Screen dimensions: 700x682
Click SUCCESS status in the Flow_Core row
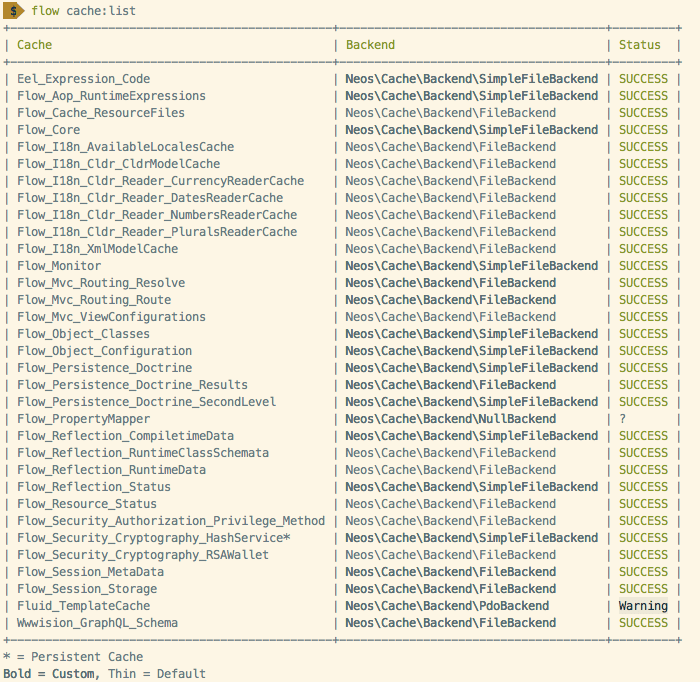pyautogui.click(x=643, y=130)
